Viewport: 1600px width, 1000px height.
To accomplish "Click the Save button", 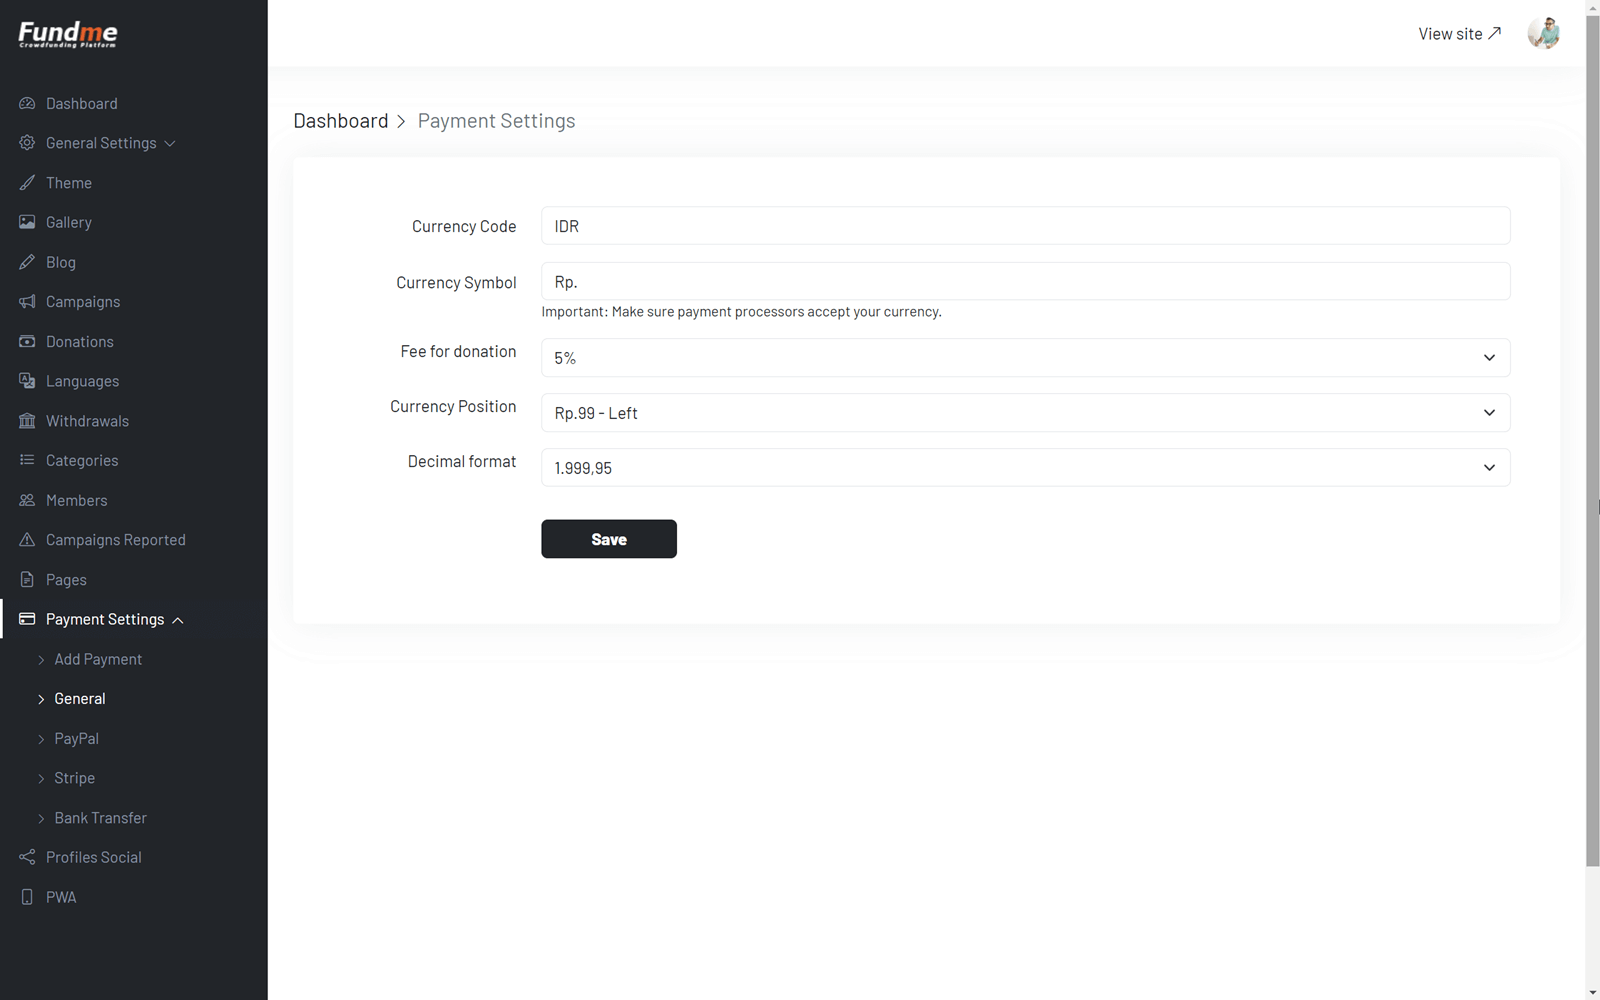I will click(608, 539).
